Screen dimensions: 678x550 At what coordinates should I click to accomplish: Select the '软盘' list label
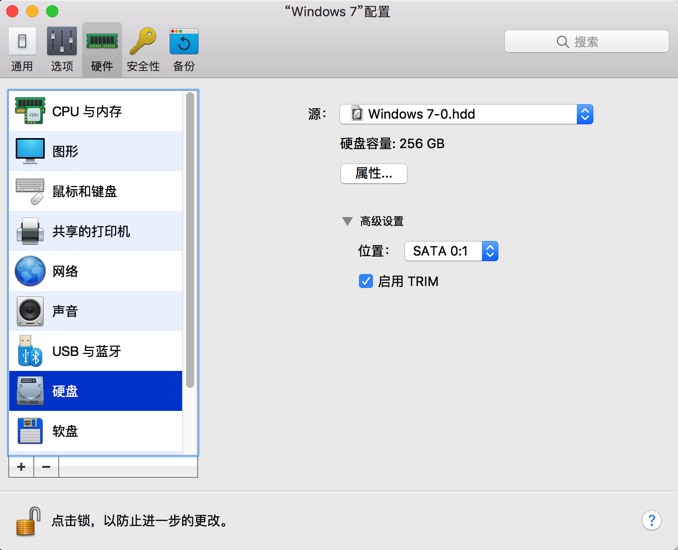tap(65, 431)
